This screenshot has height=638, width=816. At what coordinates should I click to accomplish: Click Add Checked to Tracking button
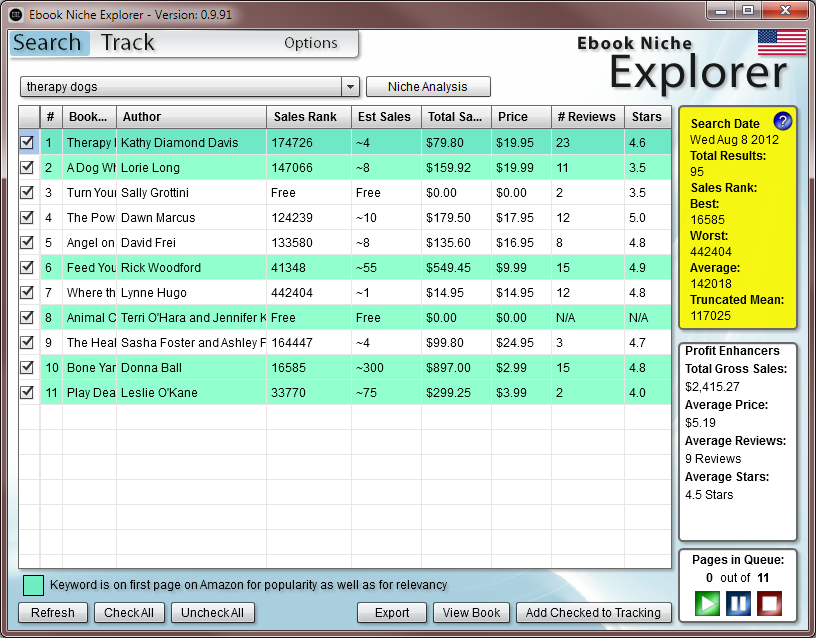593,613
